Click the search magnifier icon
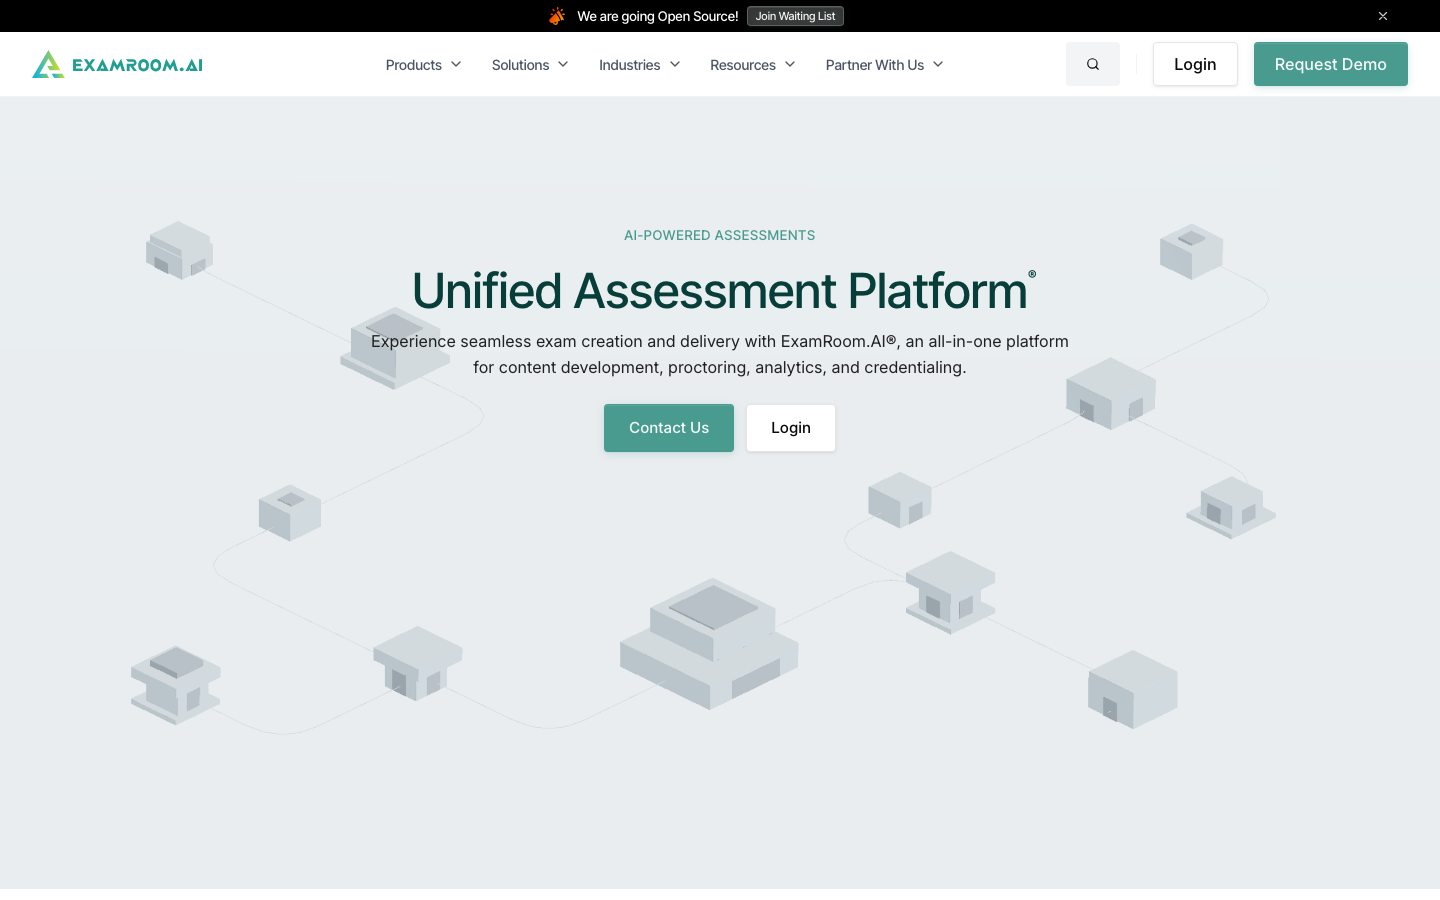 pyautogui.click(x=1093, y=64)
